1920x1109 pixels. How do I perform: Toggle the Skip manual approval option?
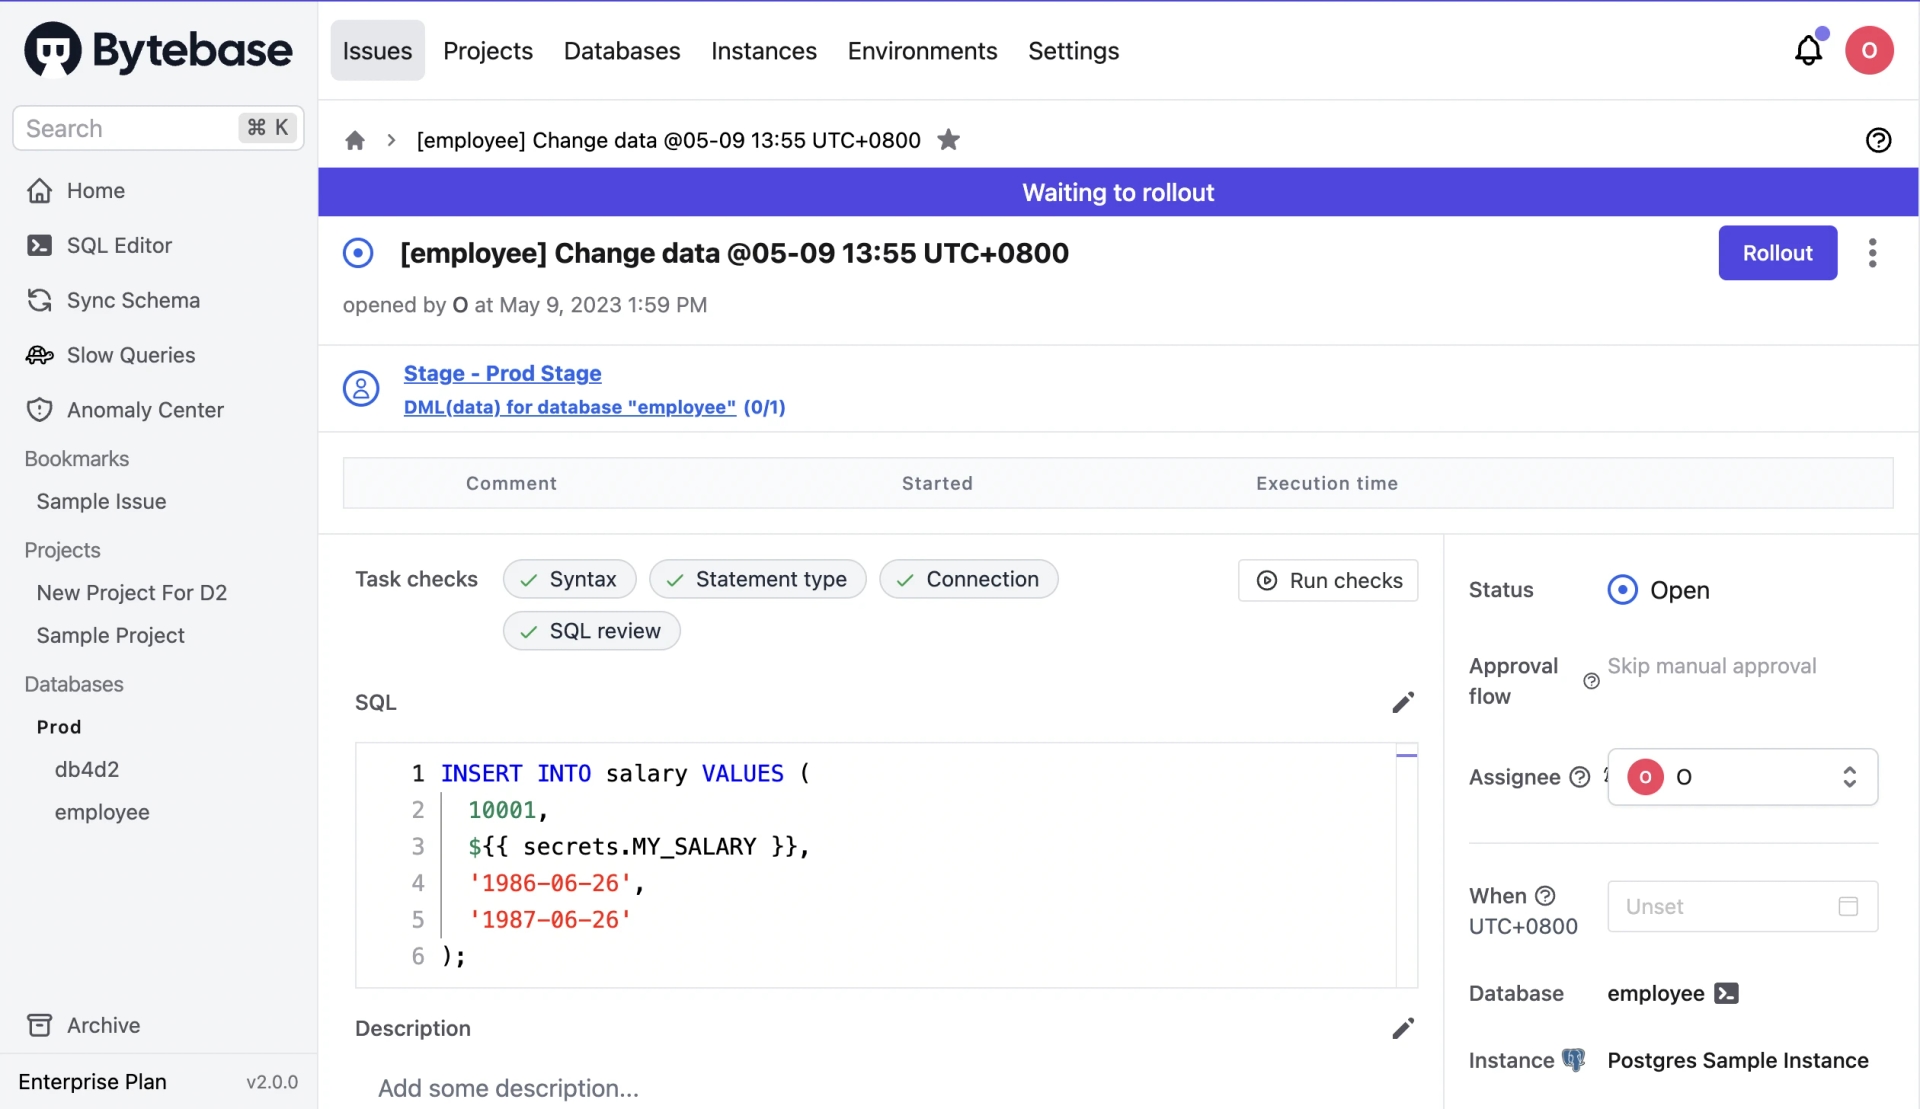pyautogui.click(x=1710, y=665)
